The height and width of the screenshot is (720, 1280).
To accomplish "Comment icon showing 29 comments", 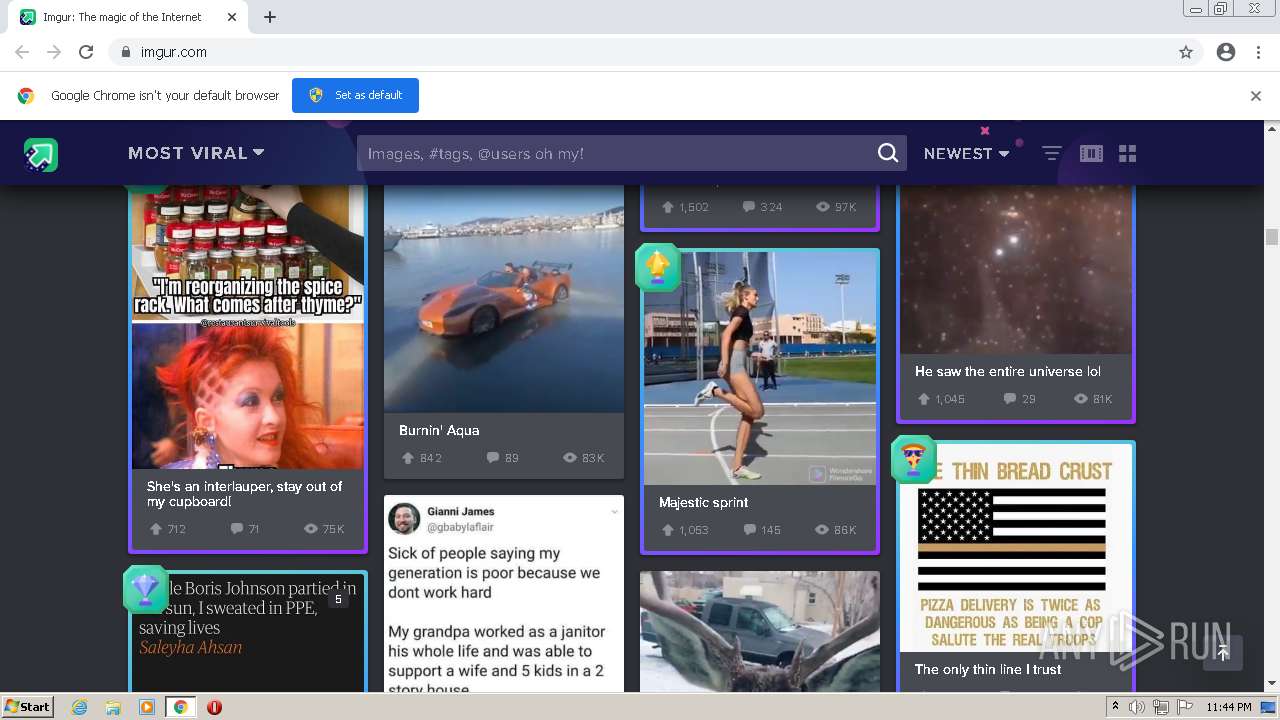I will click(x=1010, y=399).
